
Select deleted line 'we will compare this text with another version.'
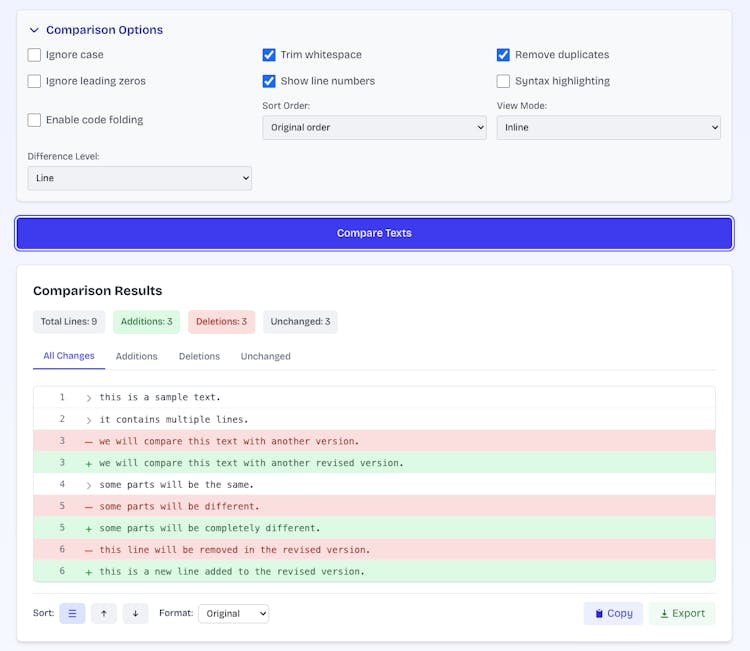(x=374, y=441)
